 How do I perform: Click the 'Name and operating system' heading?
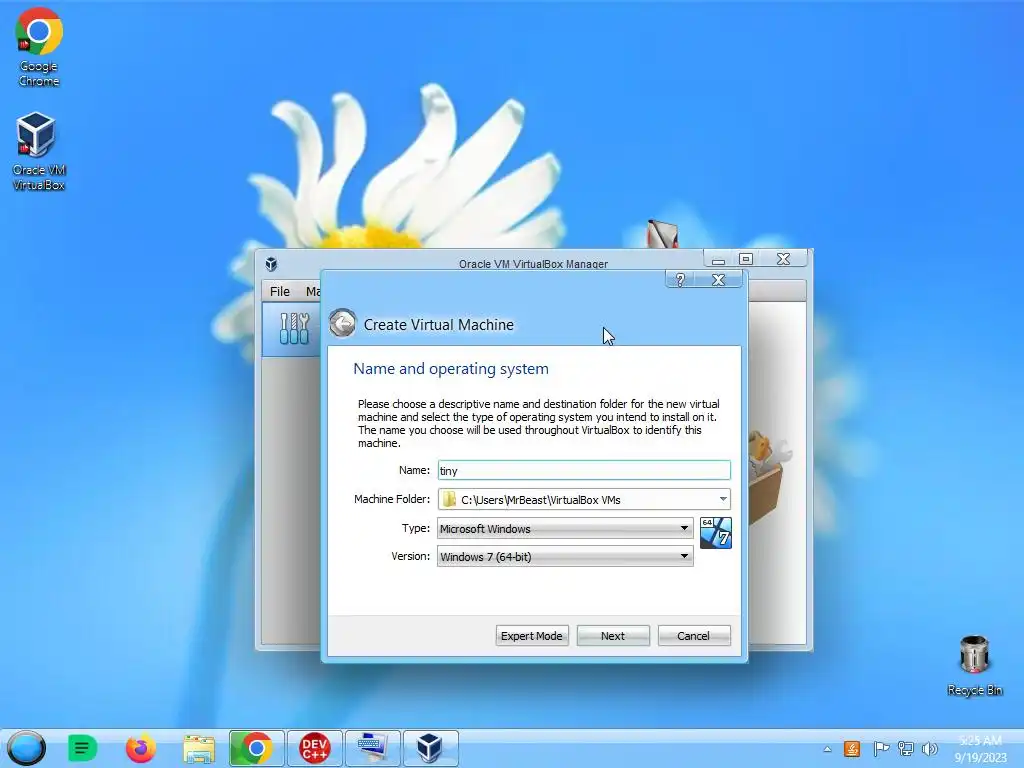click(451, 369)
